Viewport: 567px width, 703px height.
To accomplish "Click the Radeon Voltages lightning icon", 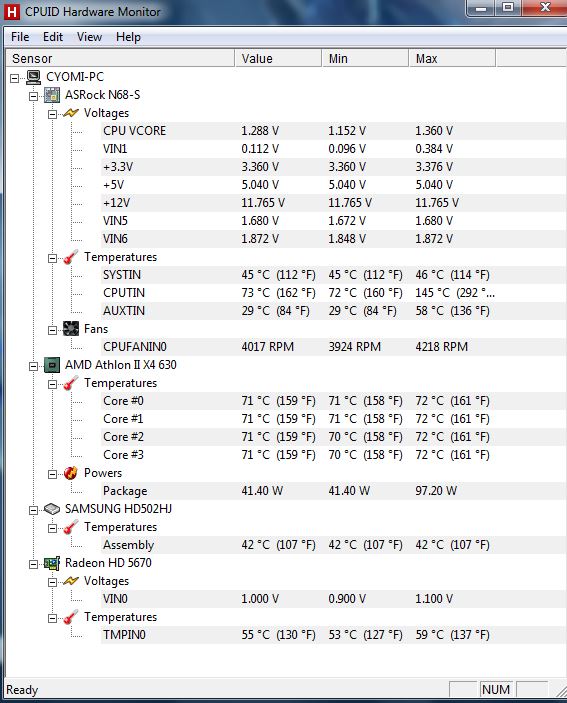I will tap(71, 581).
